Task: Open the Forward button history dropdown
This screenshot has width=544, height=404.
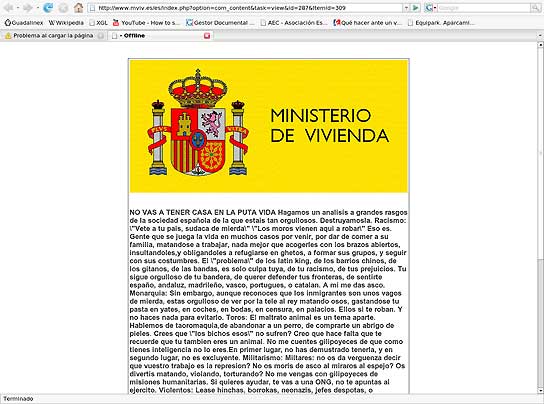Action: [x=37, y=8]
